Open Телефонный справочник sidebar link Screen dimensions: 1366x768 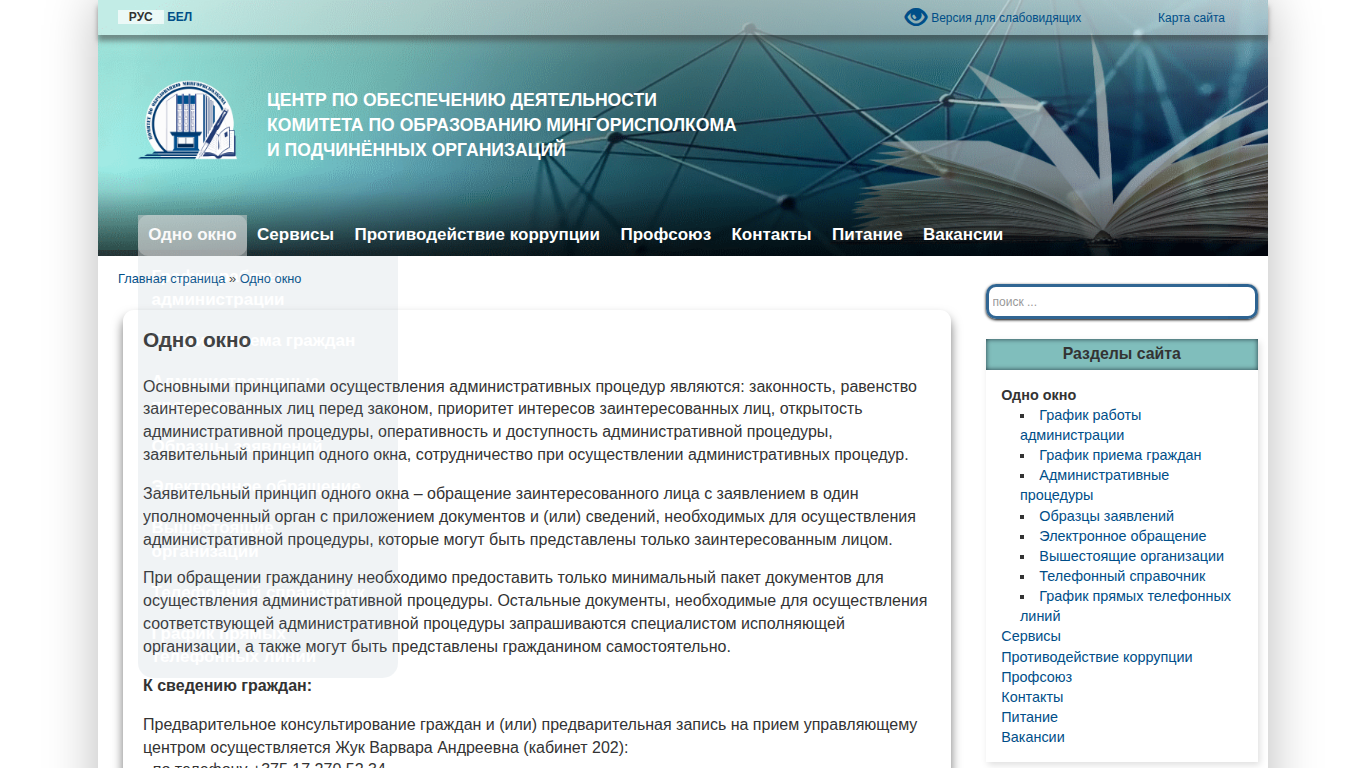[x=1122, y=576]
